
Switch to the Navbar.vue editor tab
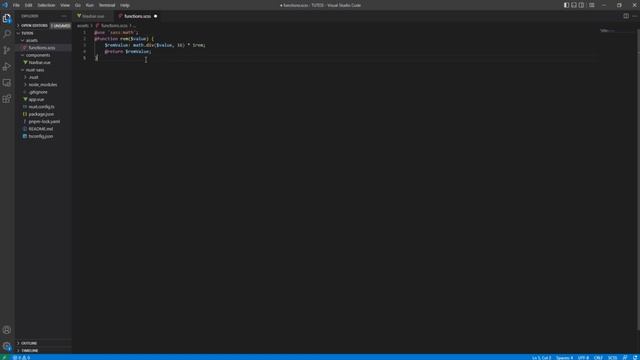click(93, 16)
